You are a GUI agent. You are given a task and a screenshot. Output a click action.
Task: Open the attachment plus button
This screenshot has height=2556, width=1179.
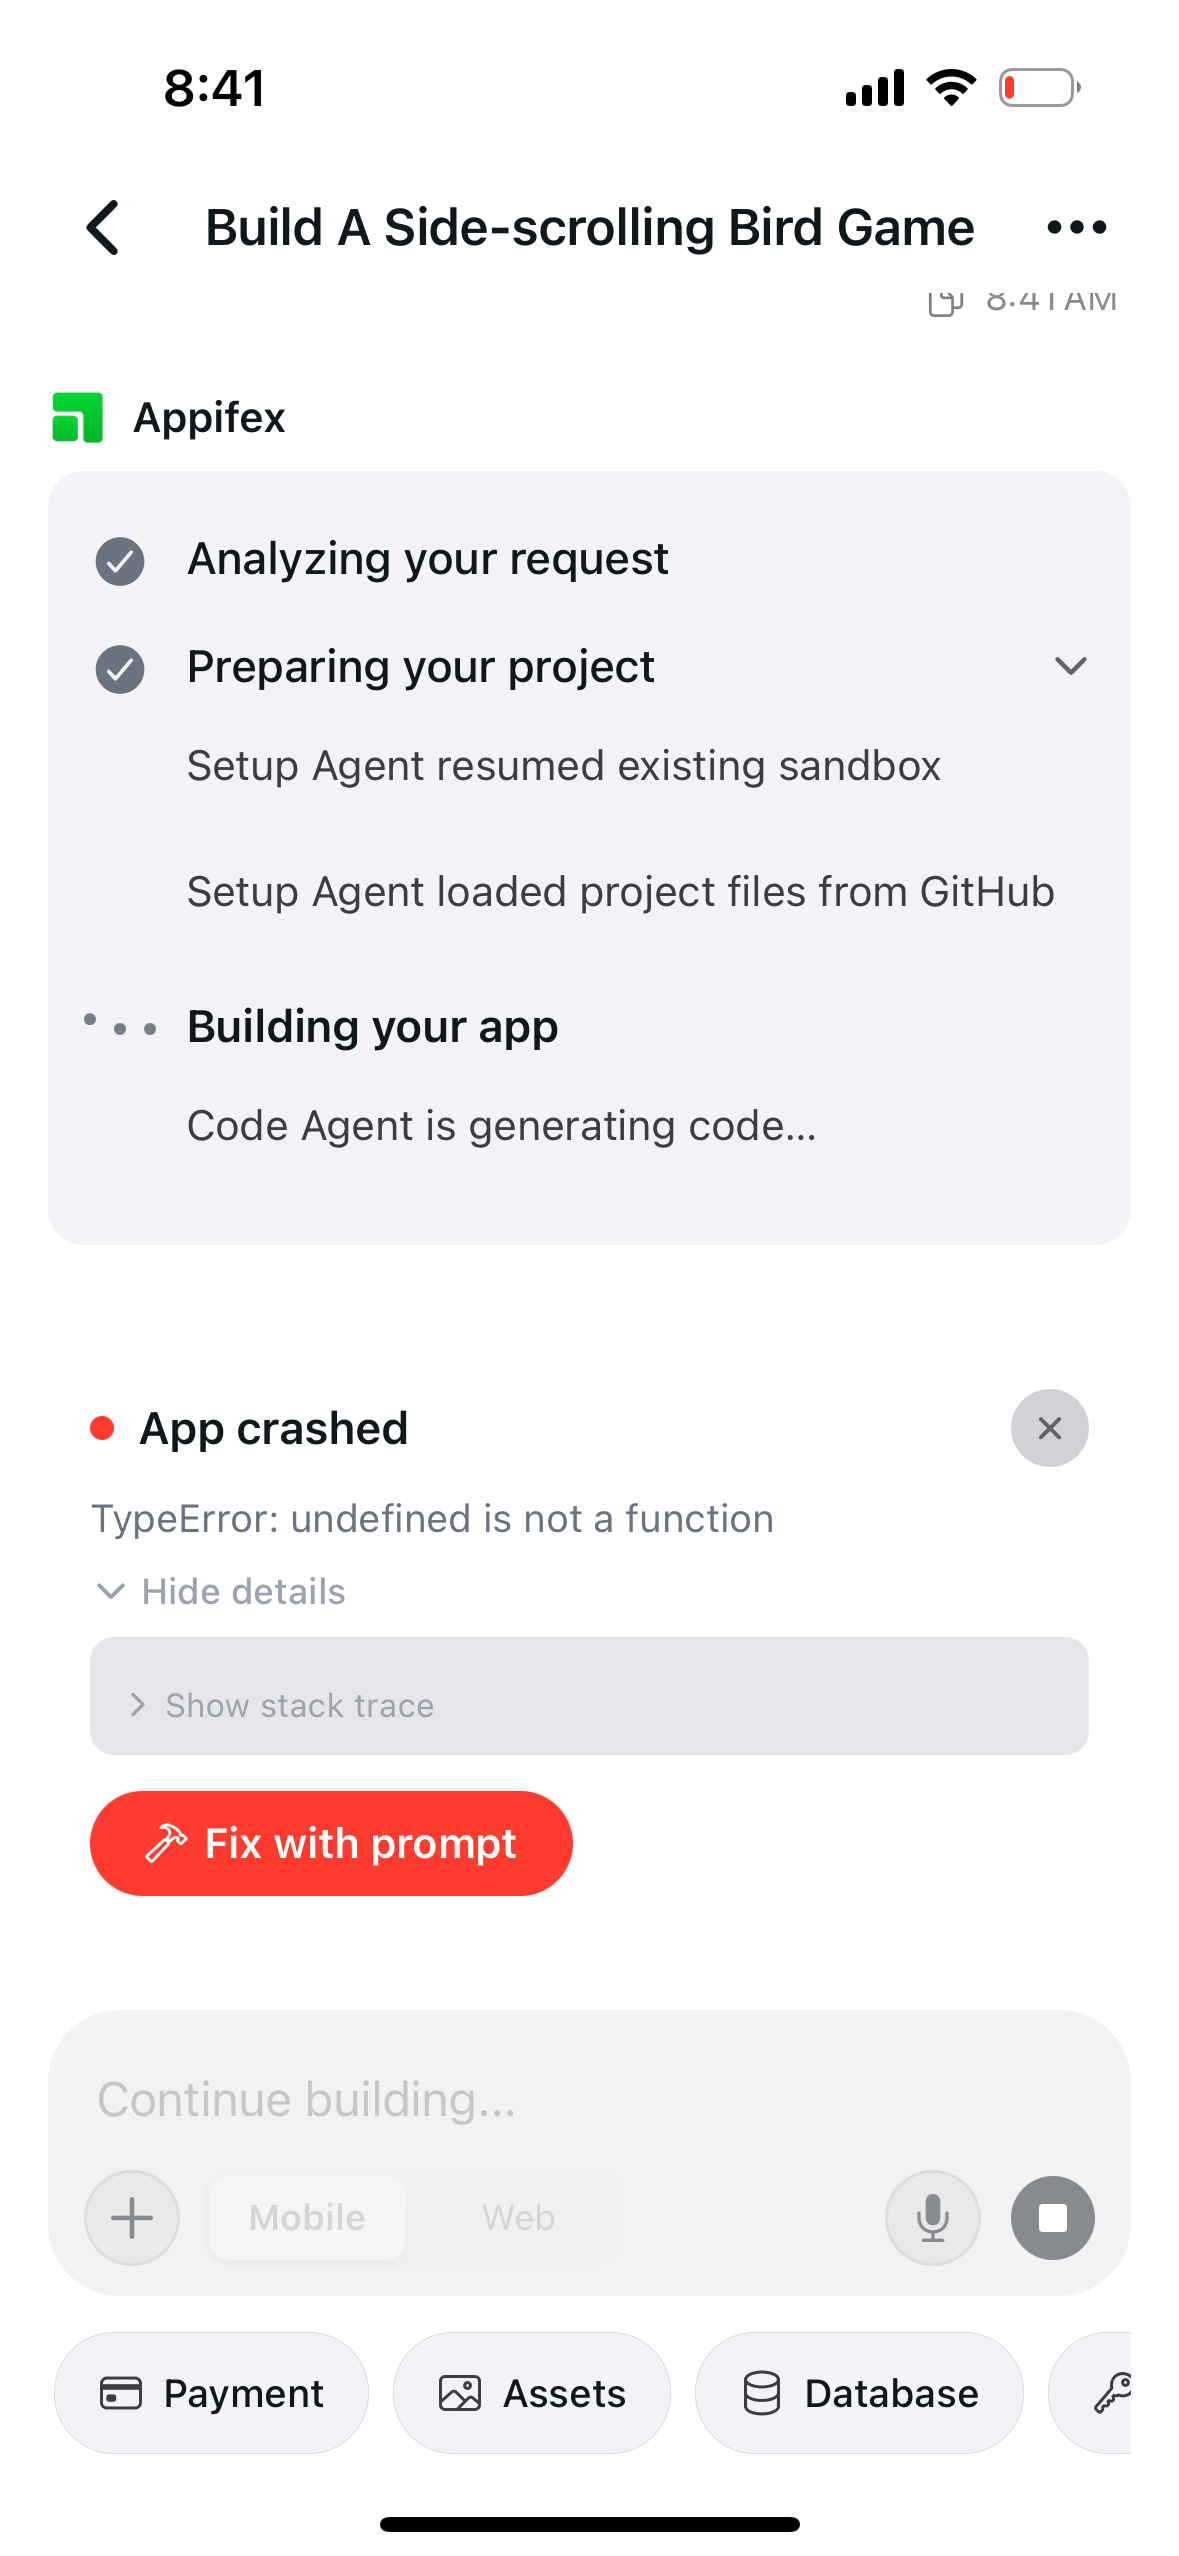coord(131,2218)
